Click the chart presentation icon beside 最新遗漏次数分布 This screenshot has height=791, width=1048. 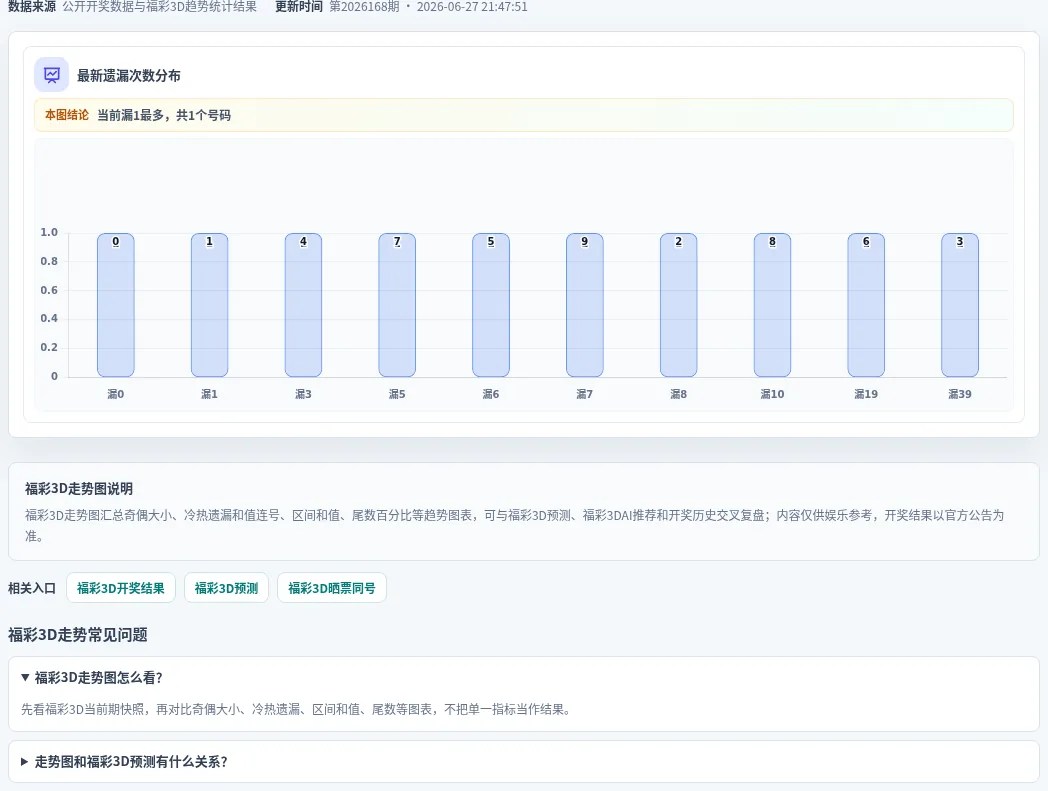51,75
